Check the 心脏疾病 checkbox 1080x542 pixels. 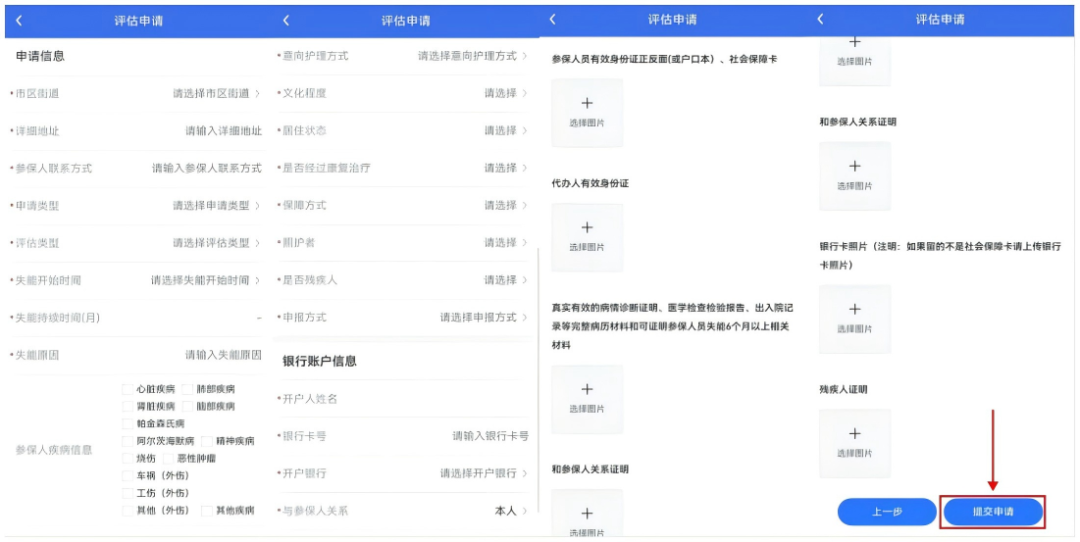tap(127, 389)
